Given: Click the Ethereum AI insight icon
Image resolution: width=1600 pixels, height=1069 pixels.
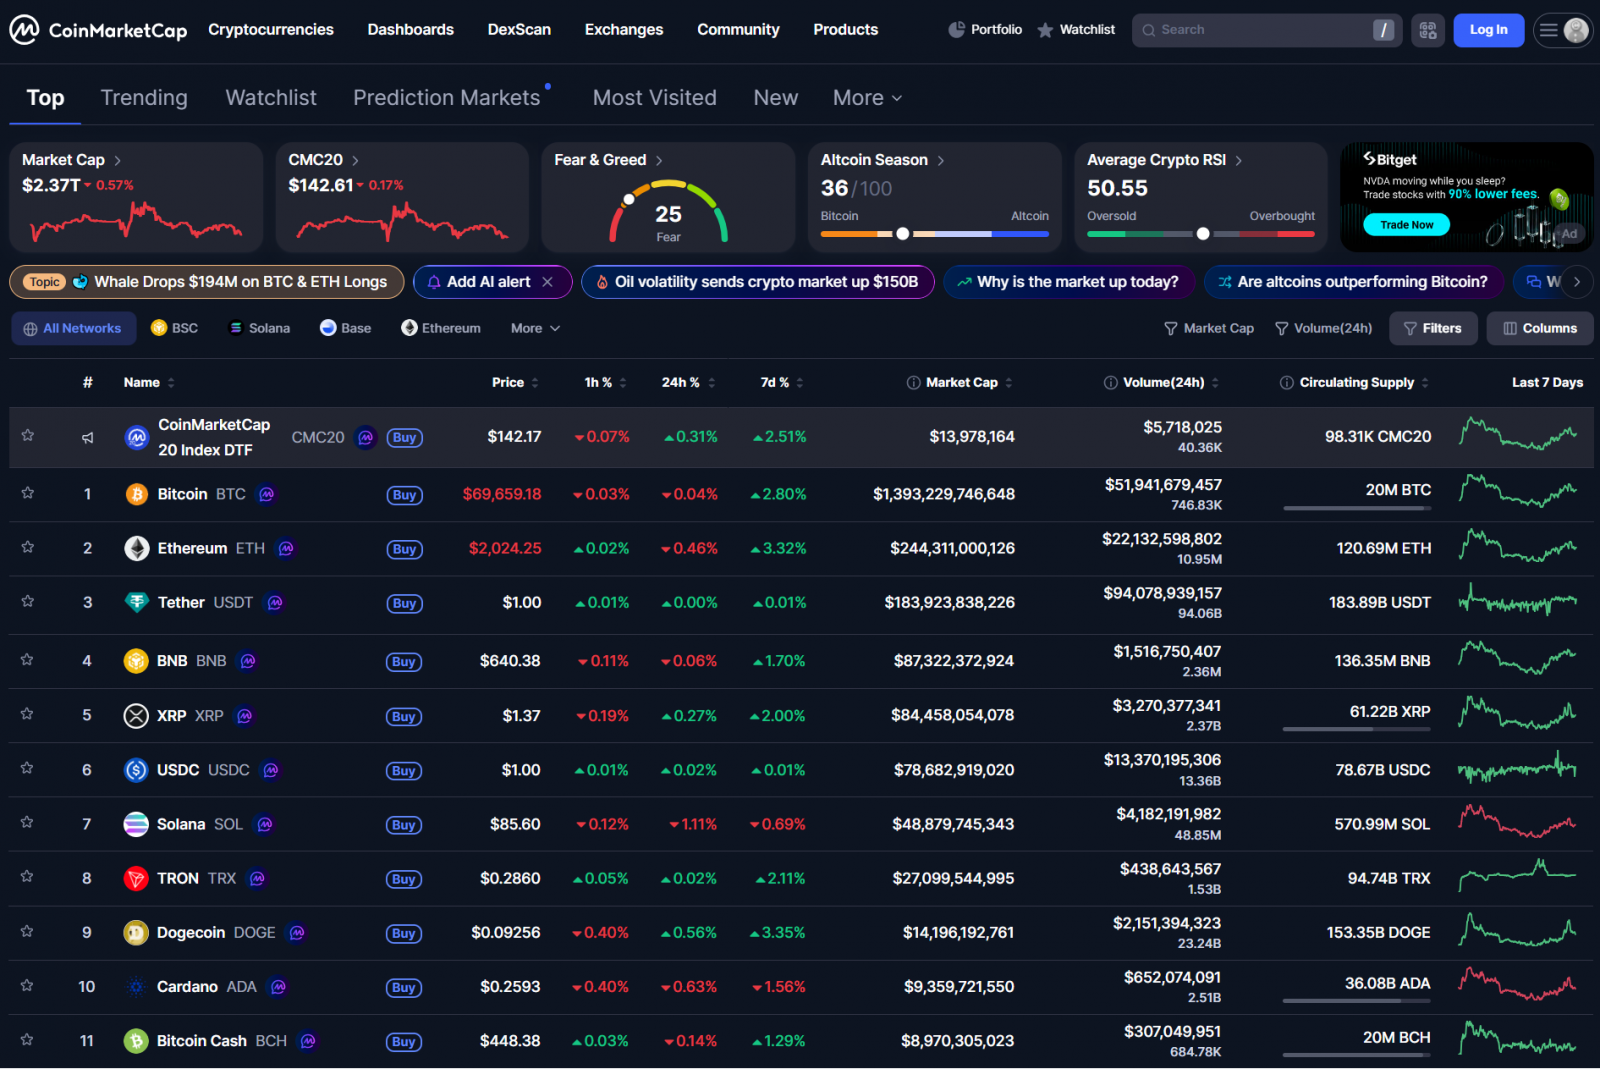Looking at the screenshot, I should tap(286, 549).
